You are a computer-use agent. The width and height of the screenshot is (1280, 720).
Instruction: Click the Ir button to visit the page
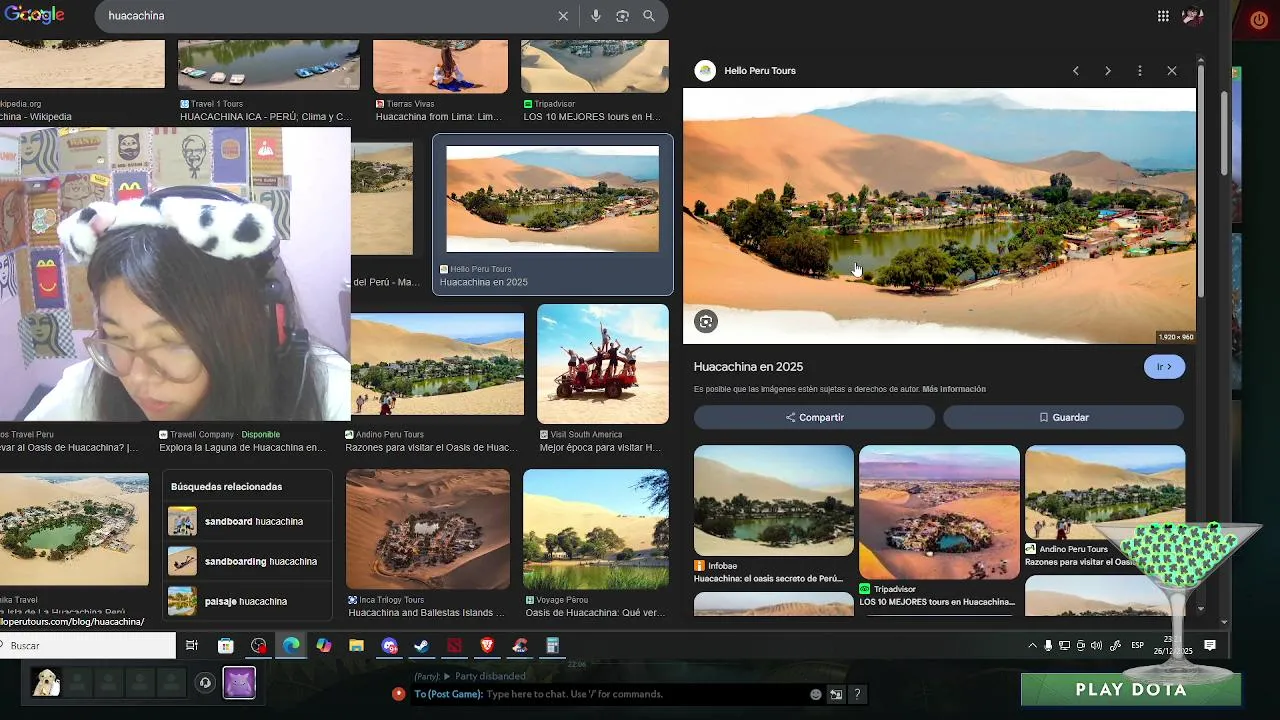coord(1164,367)
